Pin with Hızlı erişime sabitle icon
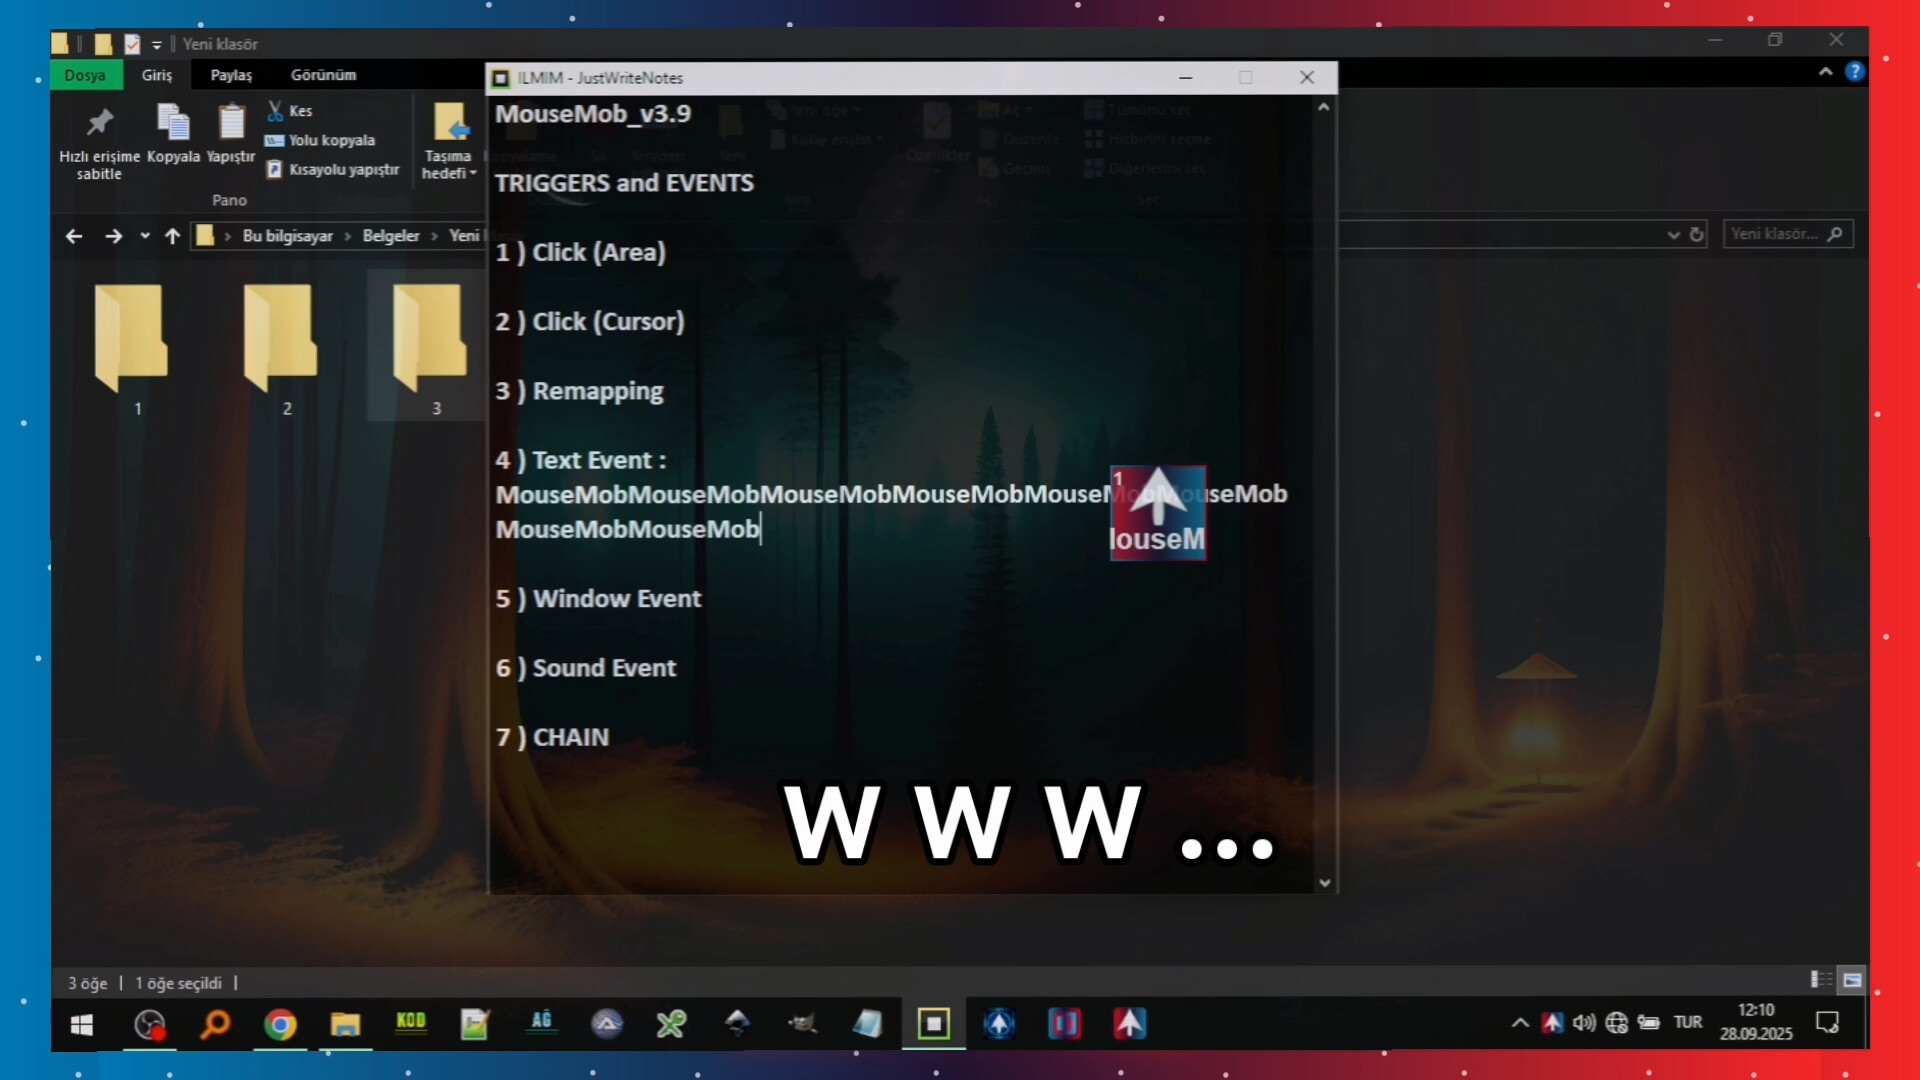Image resolution: width=1920 pixels, height=1080 pixels. (99, 123)
